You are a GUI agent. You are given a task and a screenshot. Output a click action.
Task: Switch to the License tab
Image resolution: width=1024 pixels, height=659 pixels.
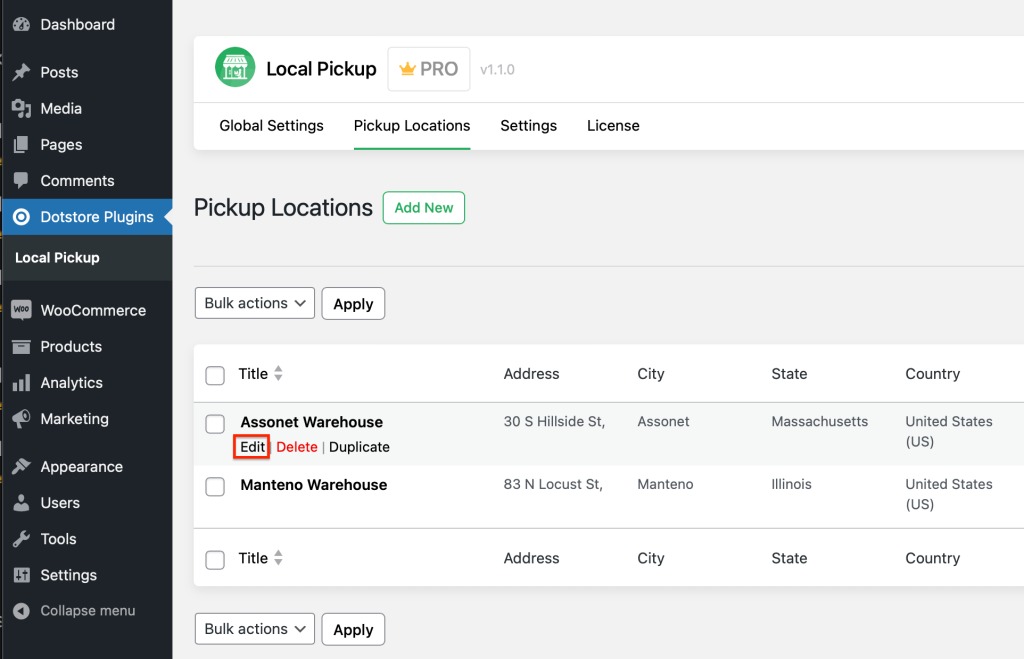point(613,126)
